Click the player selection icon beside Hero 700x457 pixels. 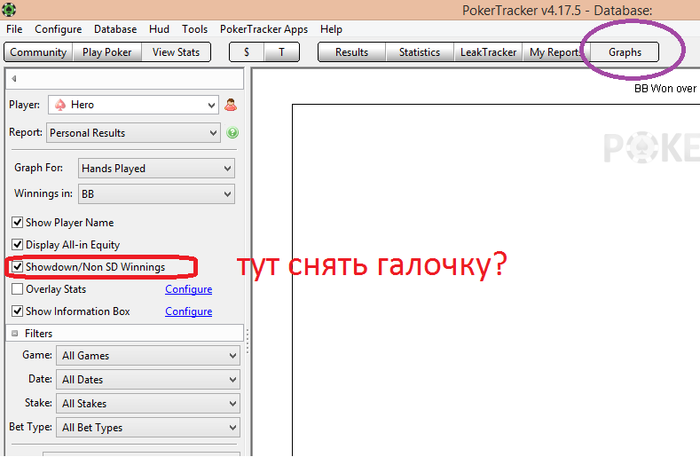(x=231, y=105)
